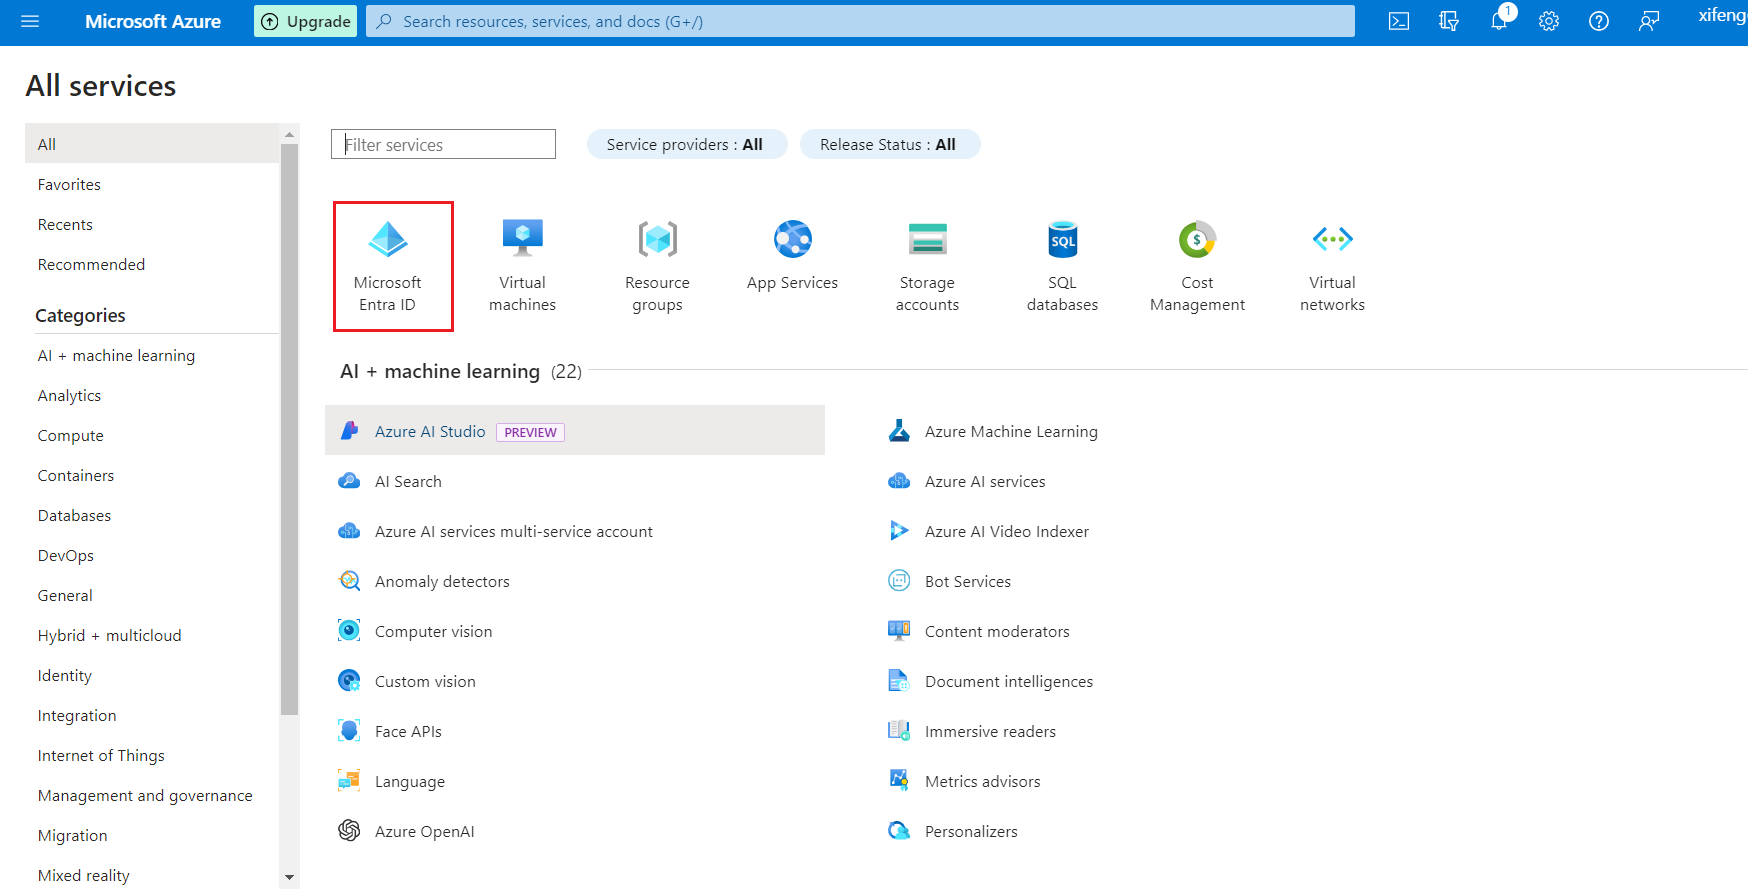Click the global search resources box
Image resolution: width=1748 pixels, height=892 pixels.
[x=860, y=21]
